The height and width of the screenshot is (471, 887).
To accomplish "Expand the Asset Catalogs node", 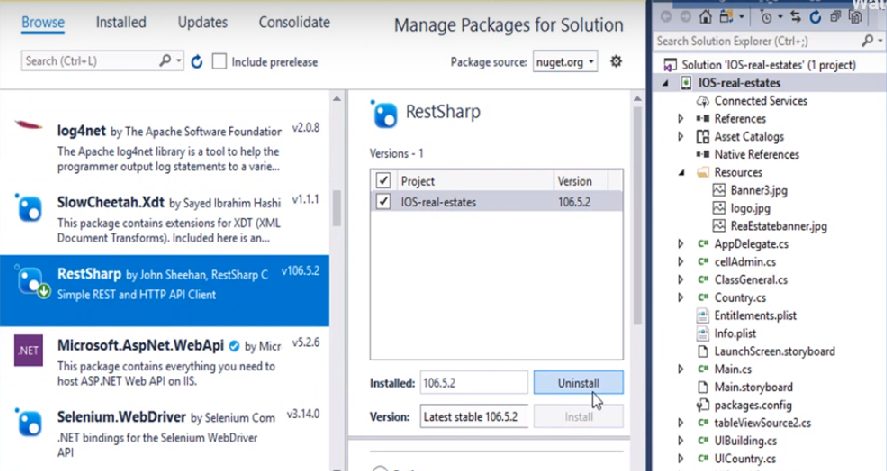I will point(681,137).
